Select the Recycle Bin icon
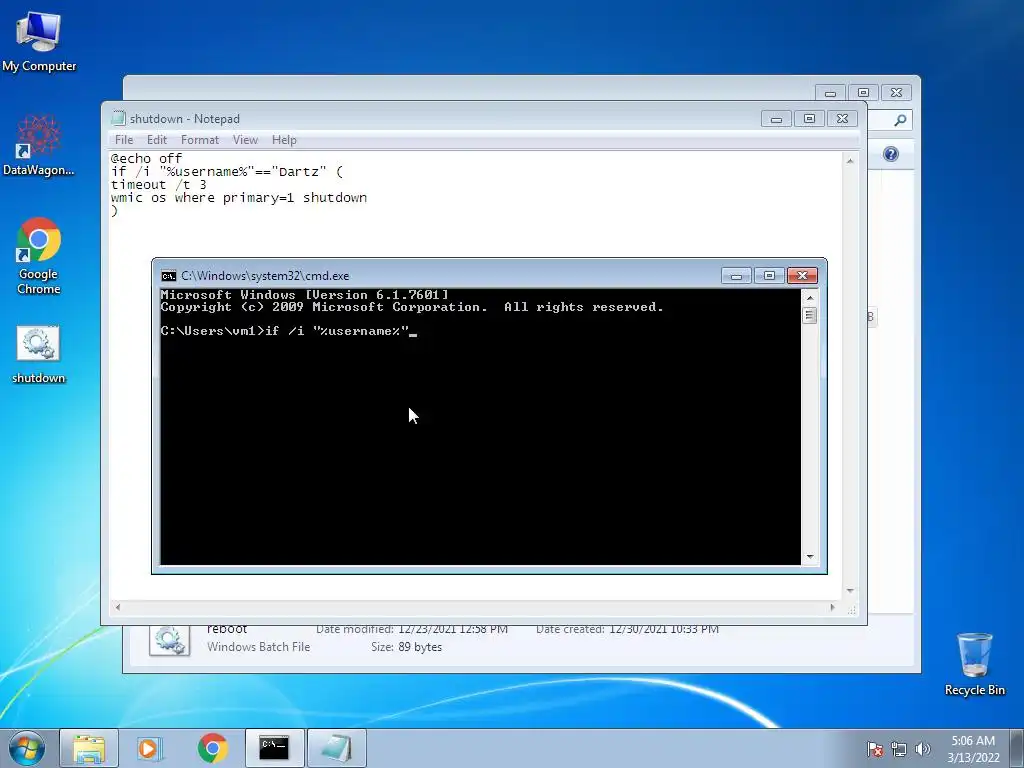Screen dimensions: 1024x768 [974, 664]
